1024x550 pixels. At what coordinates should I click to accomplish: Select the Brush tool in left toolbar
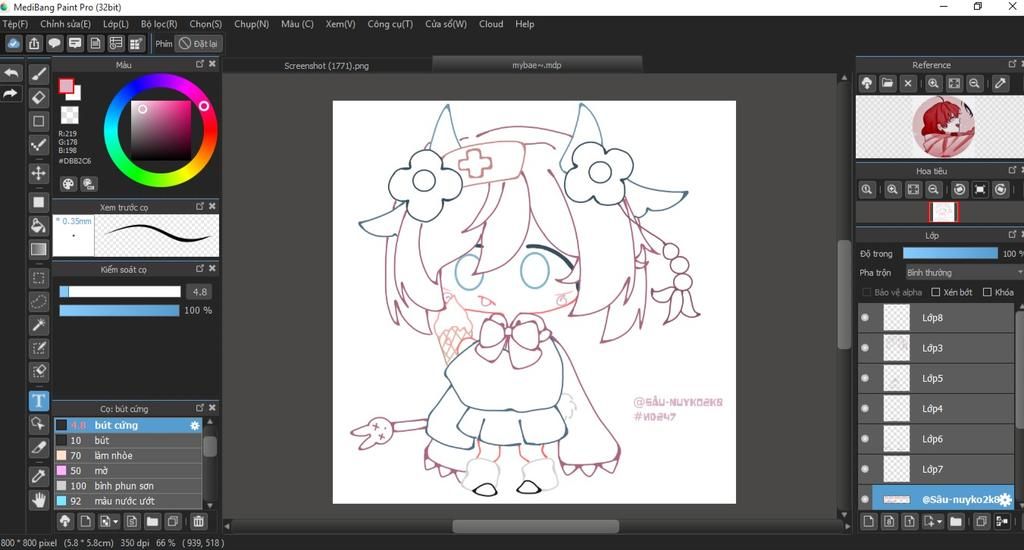pyautogui.click(x=39, y=74)
